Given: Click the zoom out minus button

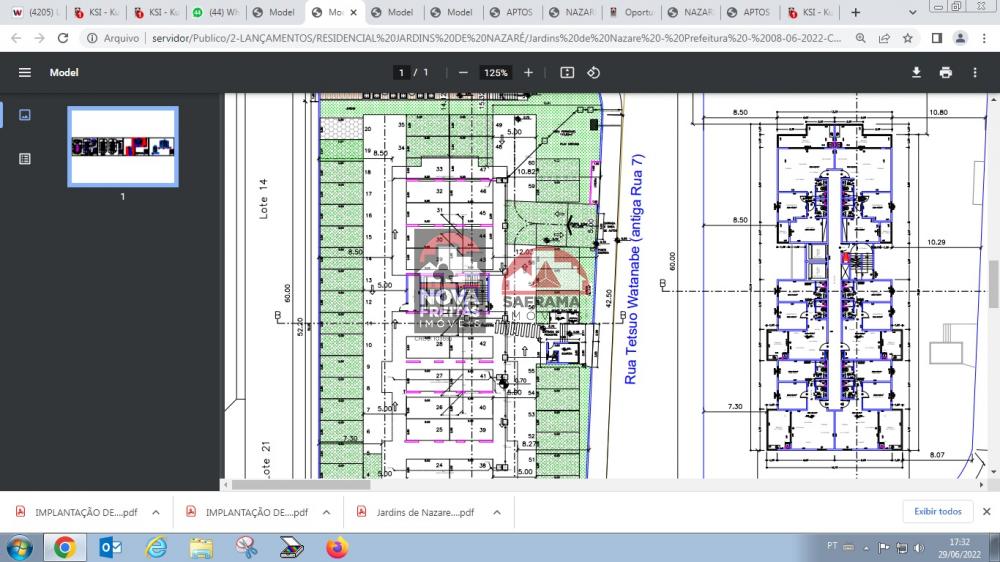Looking at the screenshot, I should (463, 73).
